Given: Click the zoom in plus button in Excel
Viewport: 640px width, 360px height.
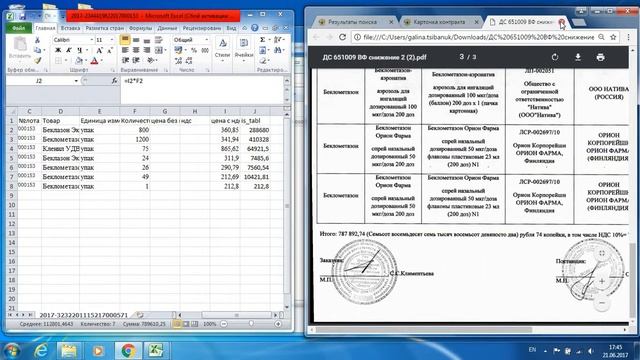Looking at the screenshot, I should coord(278,324).
